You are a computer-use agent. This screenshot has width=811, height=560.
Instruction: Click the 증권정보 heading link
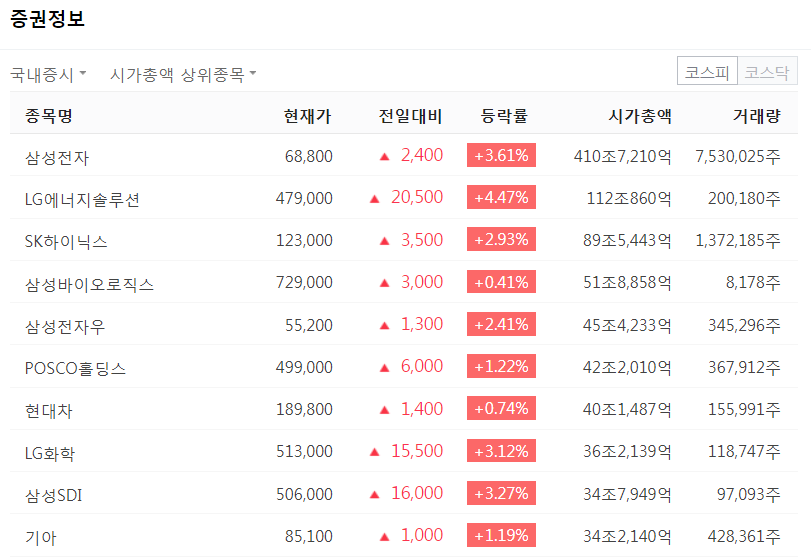click(47, 19)
